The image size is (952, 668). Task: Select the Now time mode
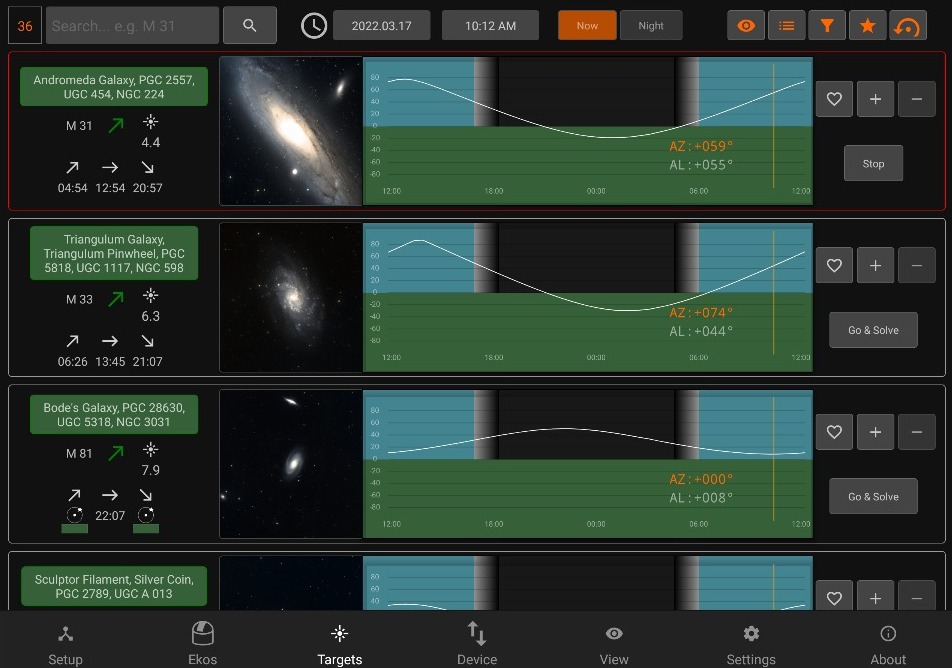(587, 26)
